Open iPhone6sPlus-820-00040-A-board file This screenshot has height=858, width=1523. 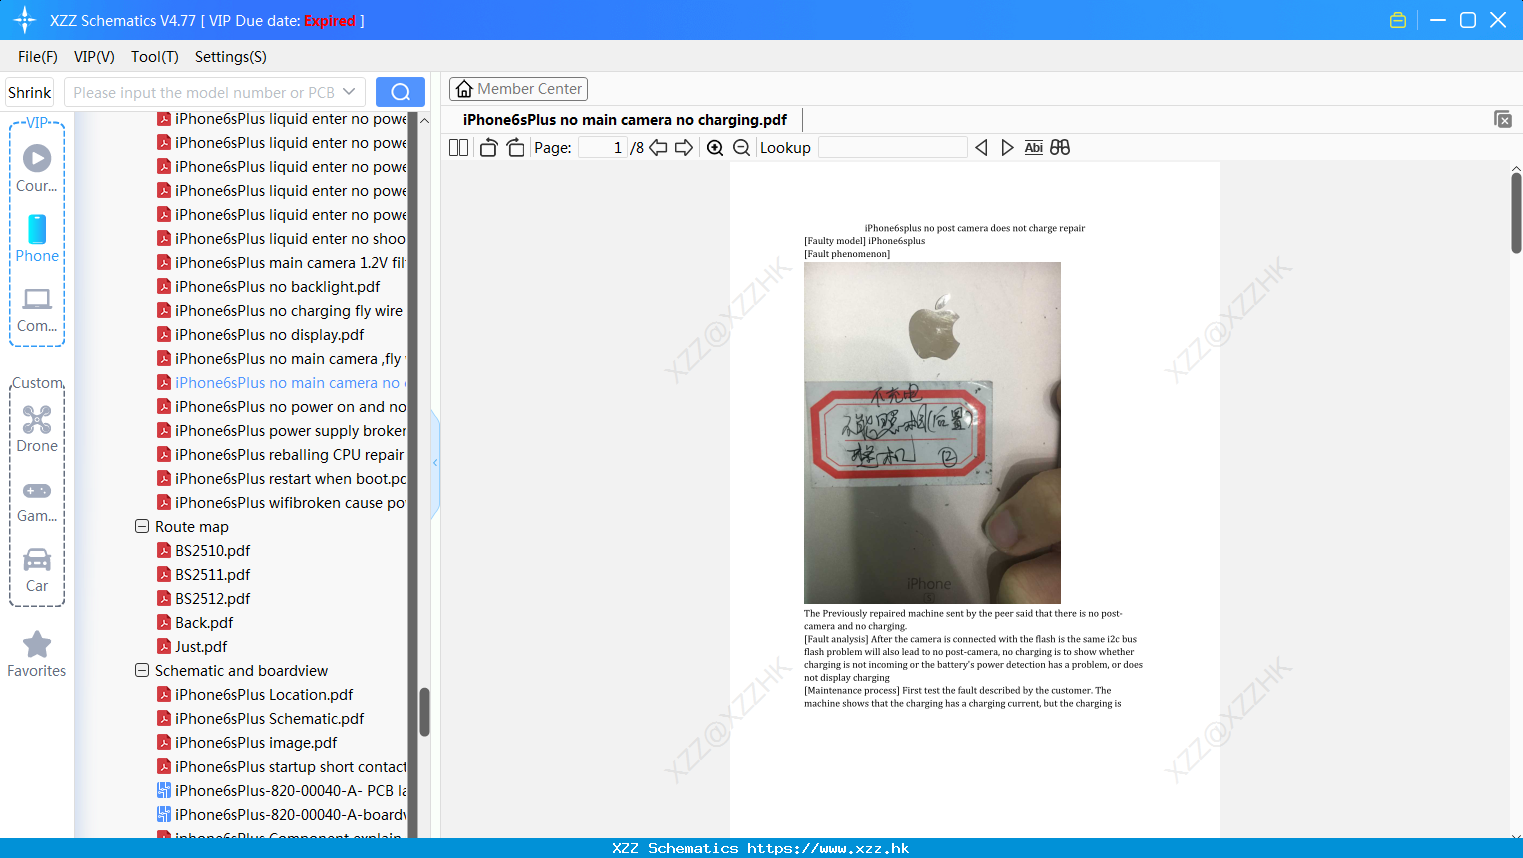click(x=282, y=814)
